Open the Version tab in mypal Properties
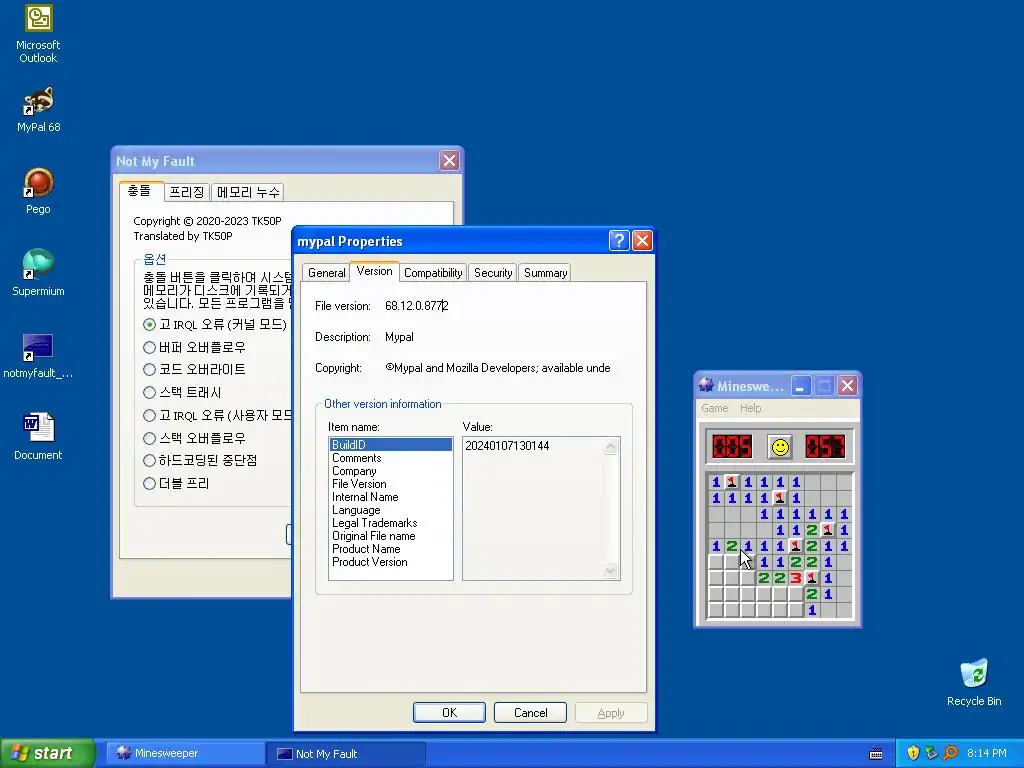1024x768 pixels. [374, 271]
